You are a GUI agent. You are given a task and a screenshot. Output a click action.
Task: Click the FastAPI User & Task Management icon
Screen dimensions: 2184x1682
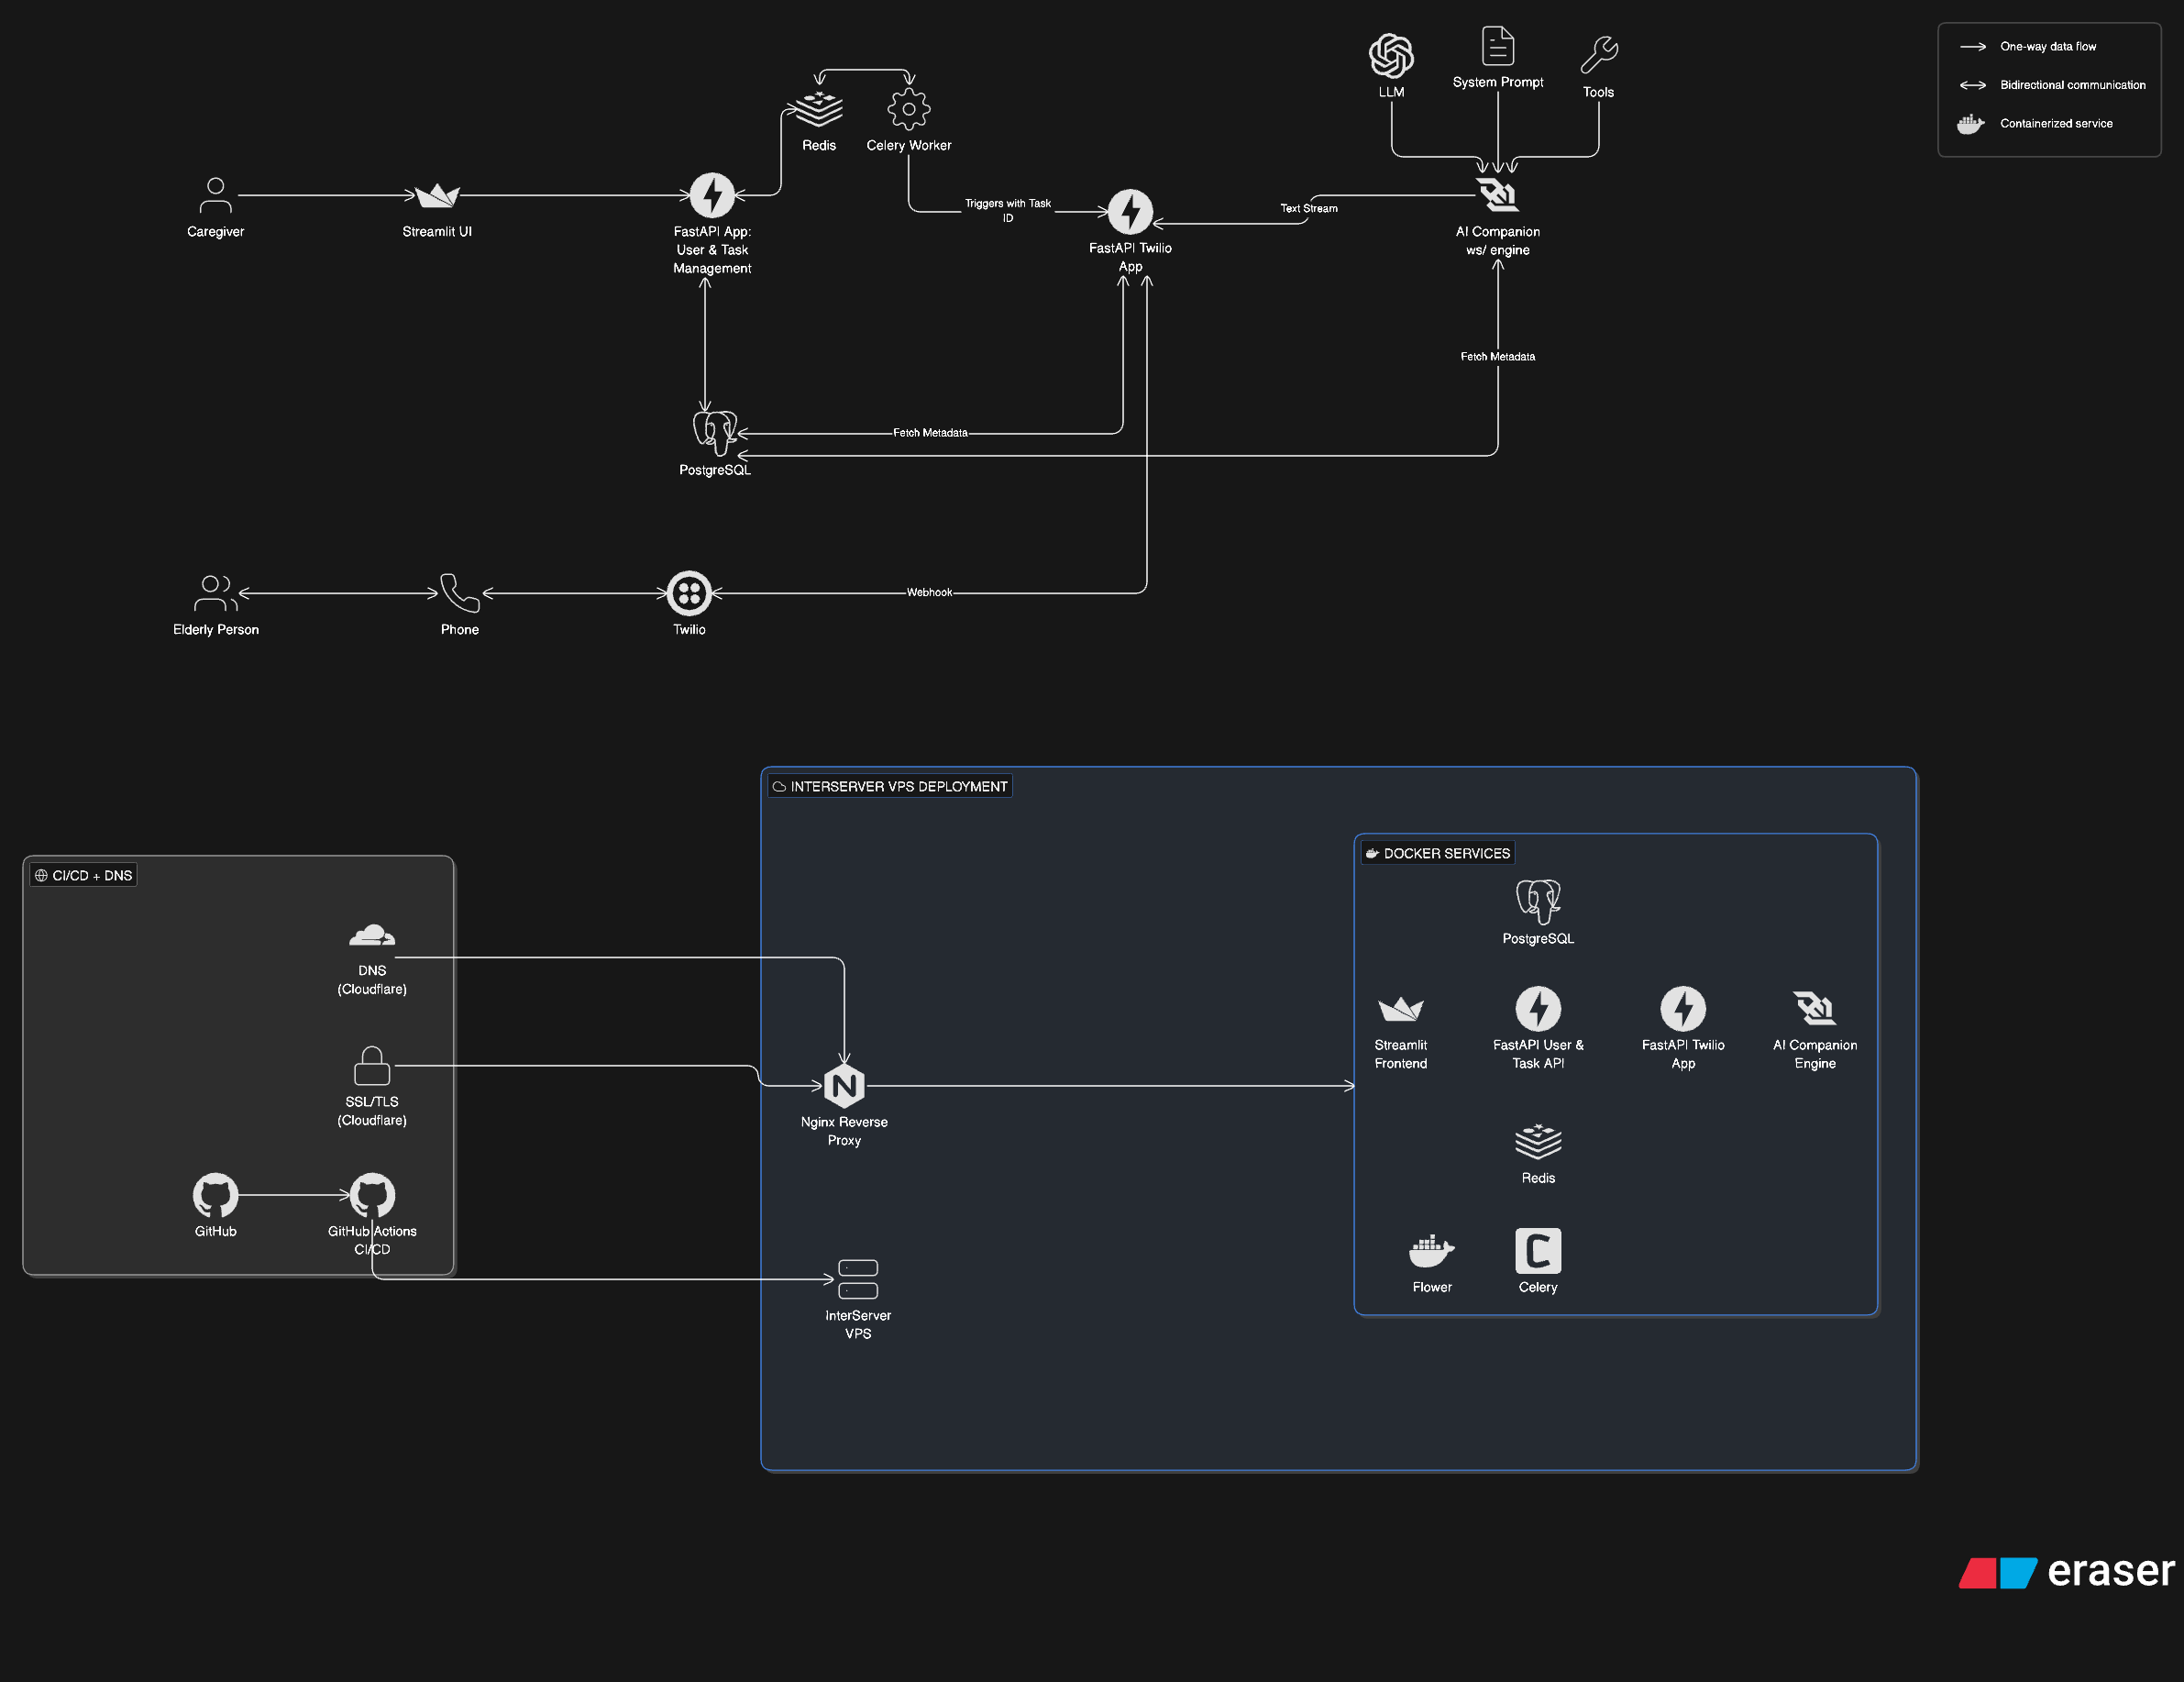point(712,195)
